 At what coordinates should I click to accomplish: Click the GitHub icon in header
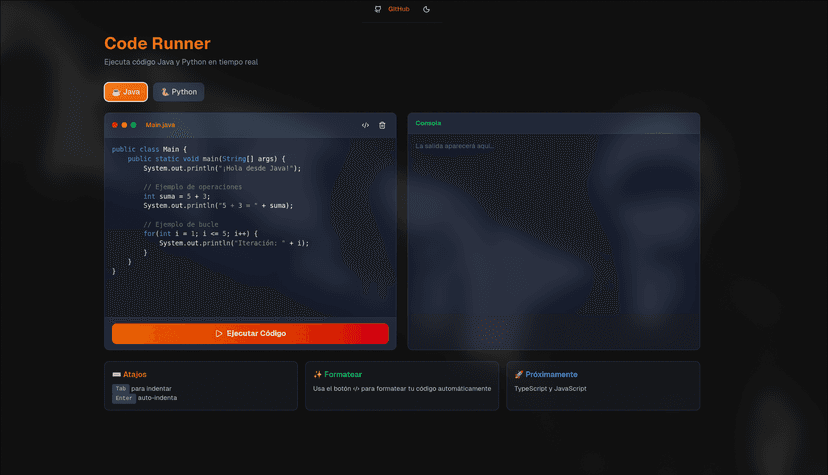pyautogui.click(x=378, y=9)
